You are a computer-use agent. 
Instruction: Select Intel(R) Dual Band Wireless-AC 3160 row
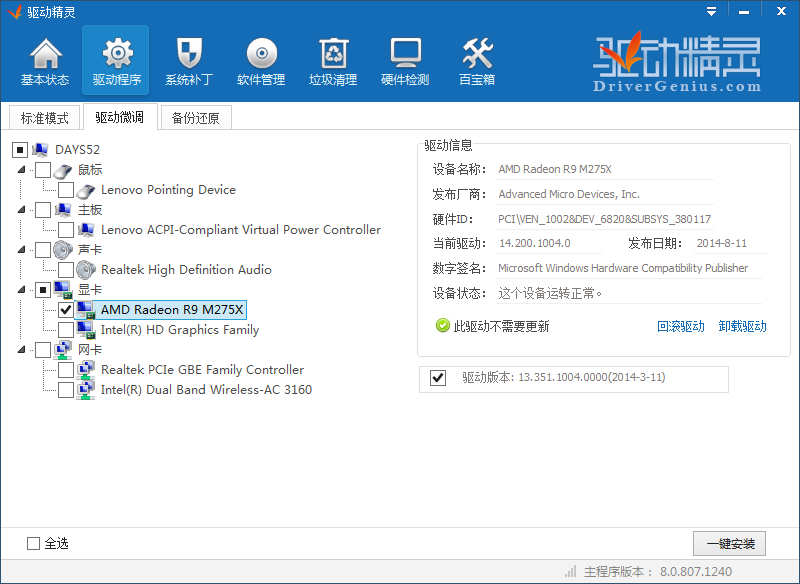pos(206,390)
